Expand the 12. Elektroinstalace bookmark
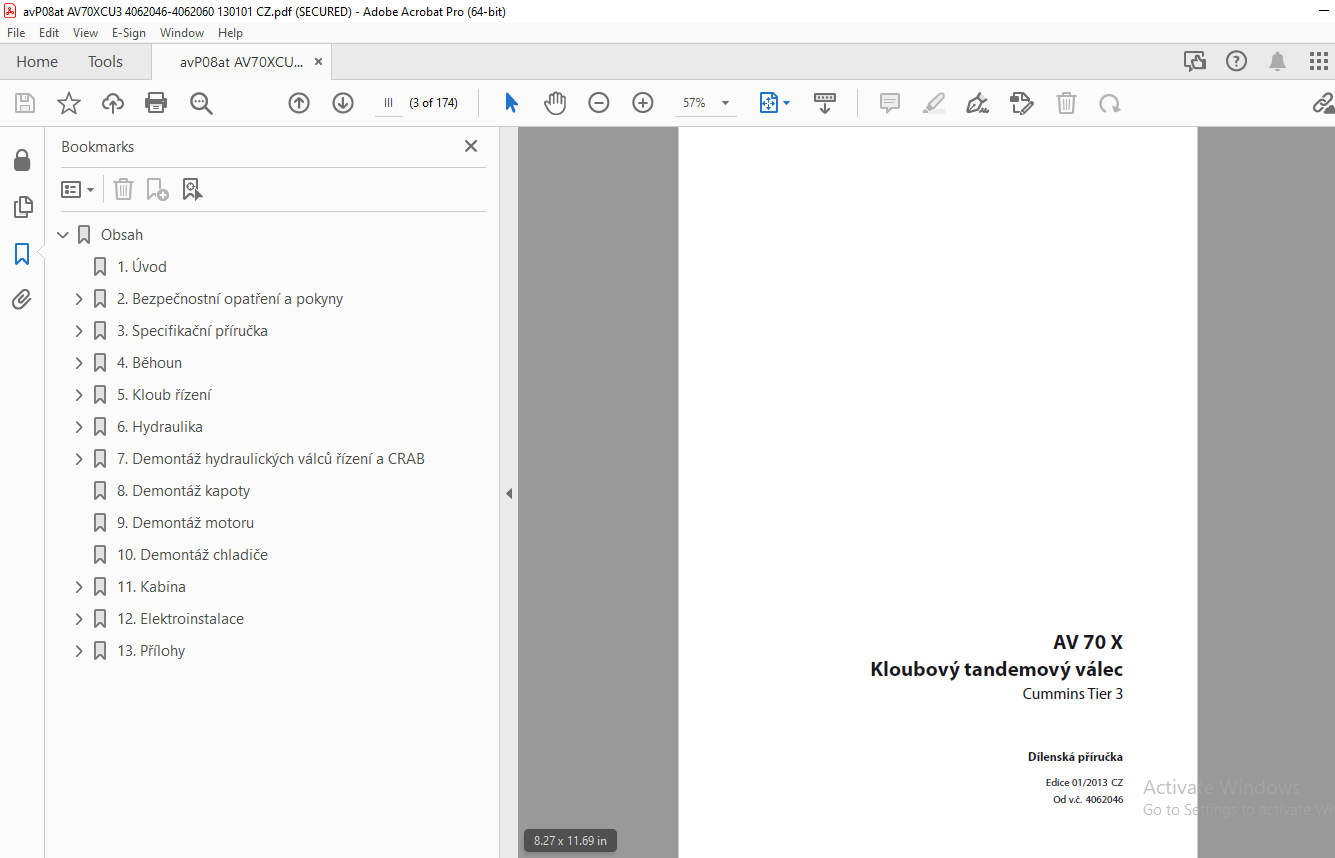Screen dimensions: 1335x858 pos(79,619)
